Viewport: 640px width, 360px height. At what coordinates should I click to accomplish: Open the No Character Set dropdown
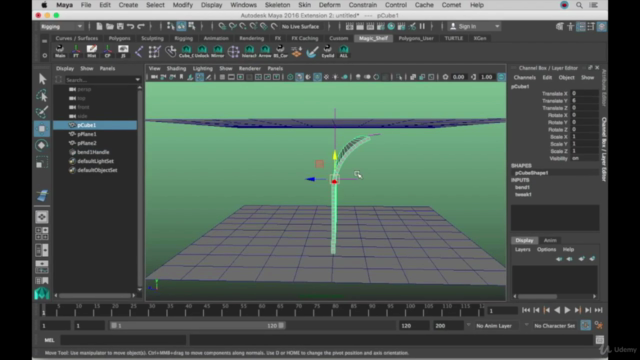[555, 326]
